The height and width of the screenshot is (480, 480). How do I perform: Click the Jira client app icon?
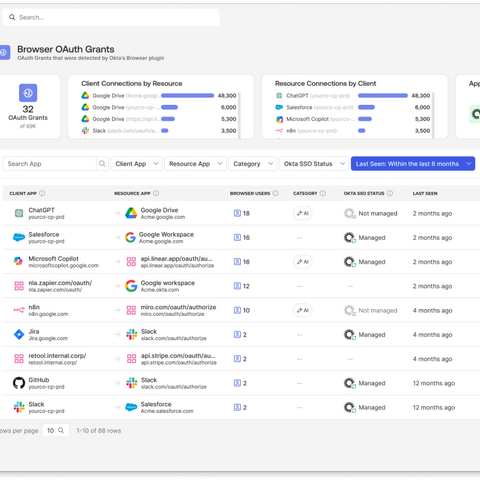pos(19,334)
